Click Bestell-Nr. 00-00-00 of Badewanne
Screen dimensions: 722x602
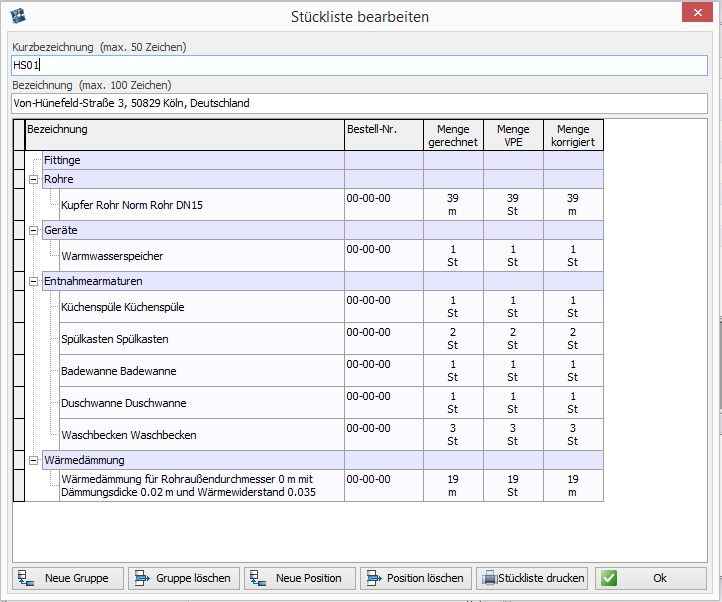pyautogui.click(x=368, y=365)
